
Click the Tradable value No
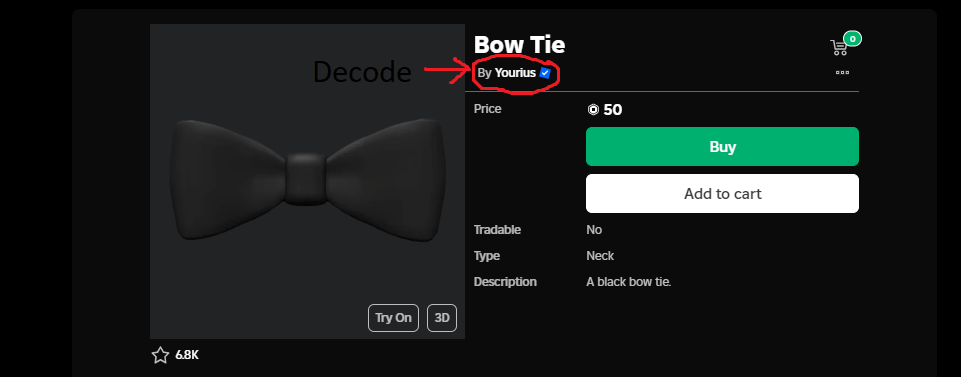coord(594,230)
